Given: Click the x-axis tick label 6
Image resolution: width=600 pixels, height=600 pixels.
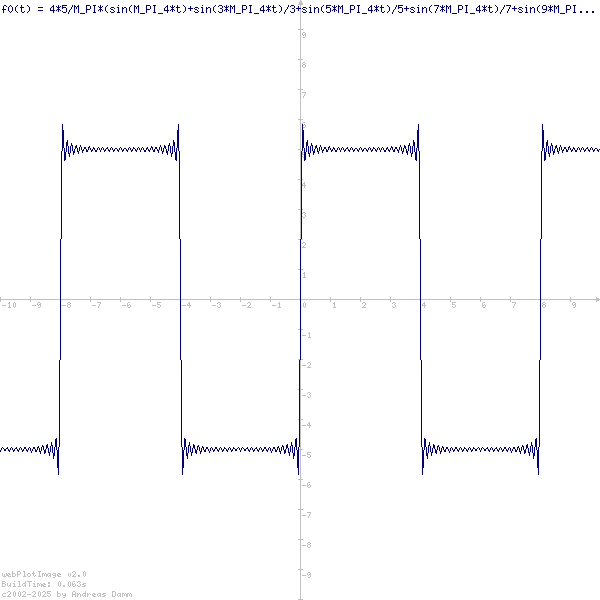Looking at the screenshot, I should [484, 305].
